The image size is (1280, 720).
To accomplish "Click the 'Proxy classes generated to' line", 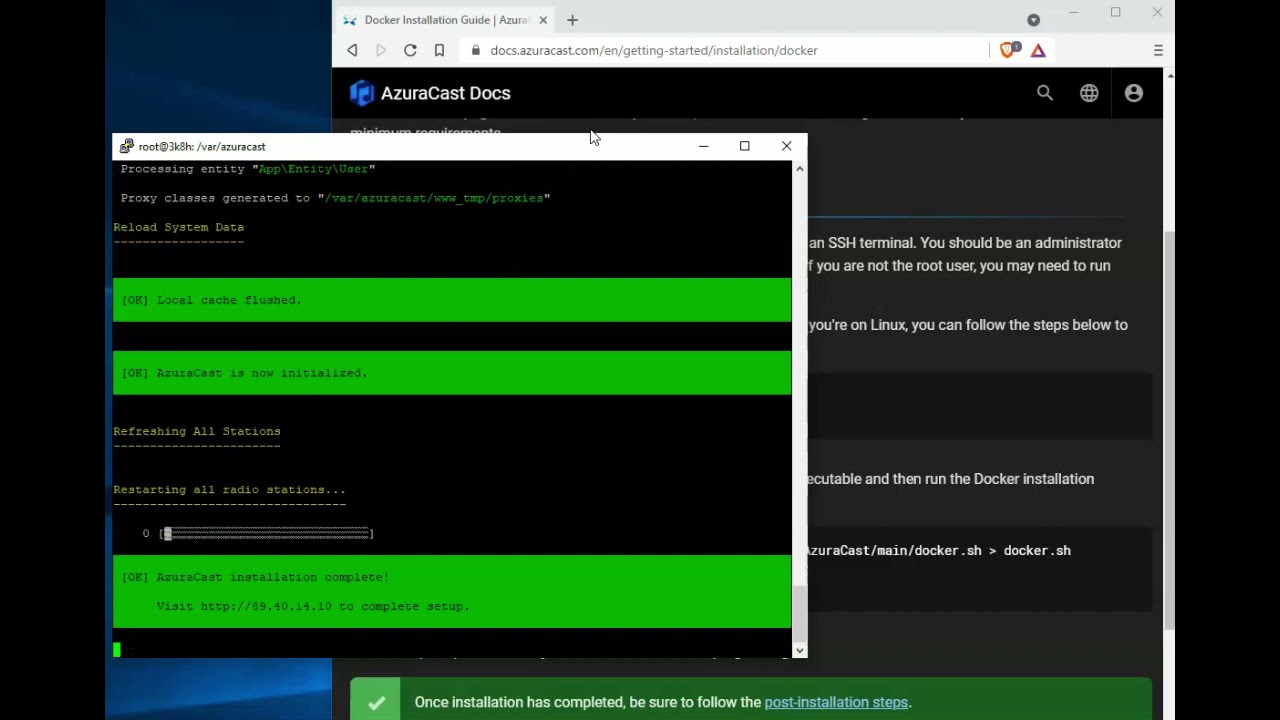I will (x=335, y=198).
